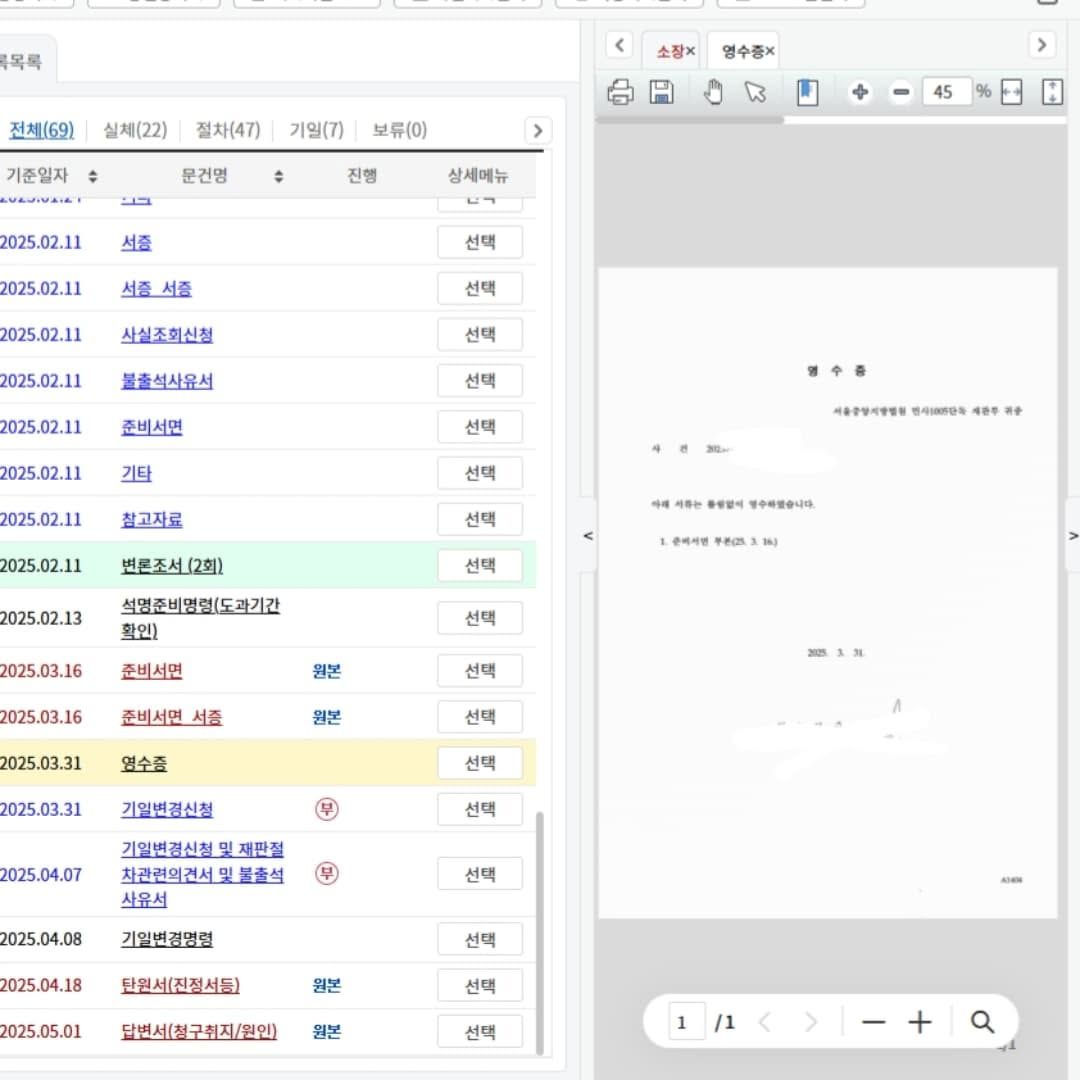
Task: Open 탄원서(진정서등) document link
Action: [x=180, y=985]
